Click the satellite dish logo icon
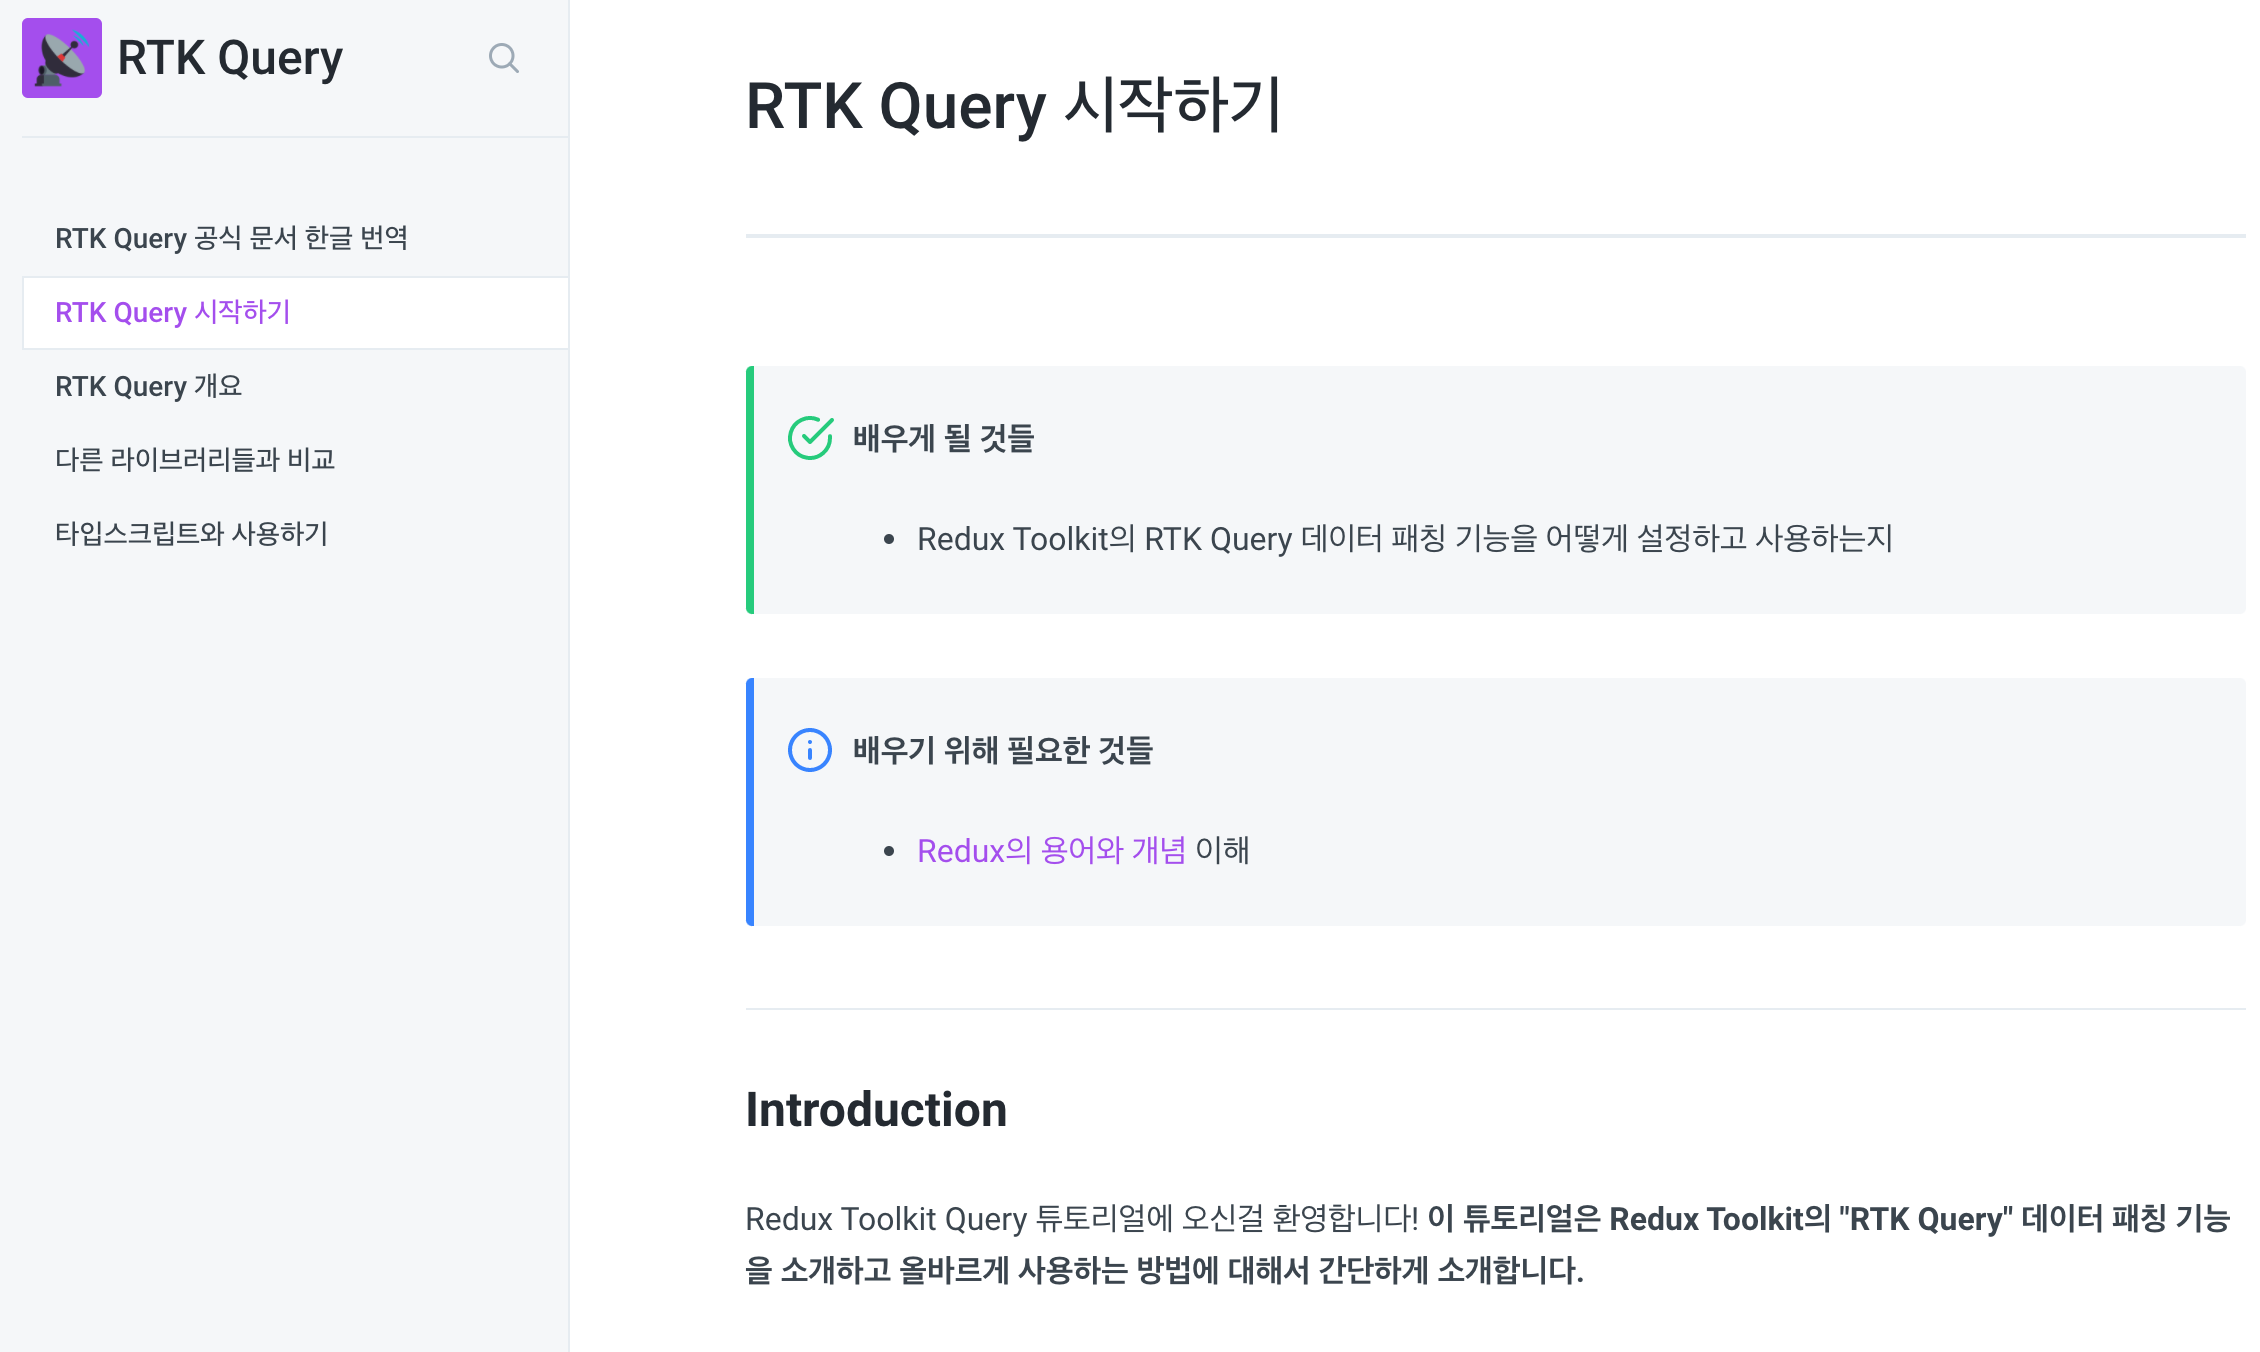The width and height of the screenshot is (2260, 1352). pos(61,58)
